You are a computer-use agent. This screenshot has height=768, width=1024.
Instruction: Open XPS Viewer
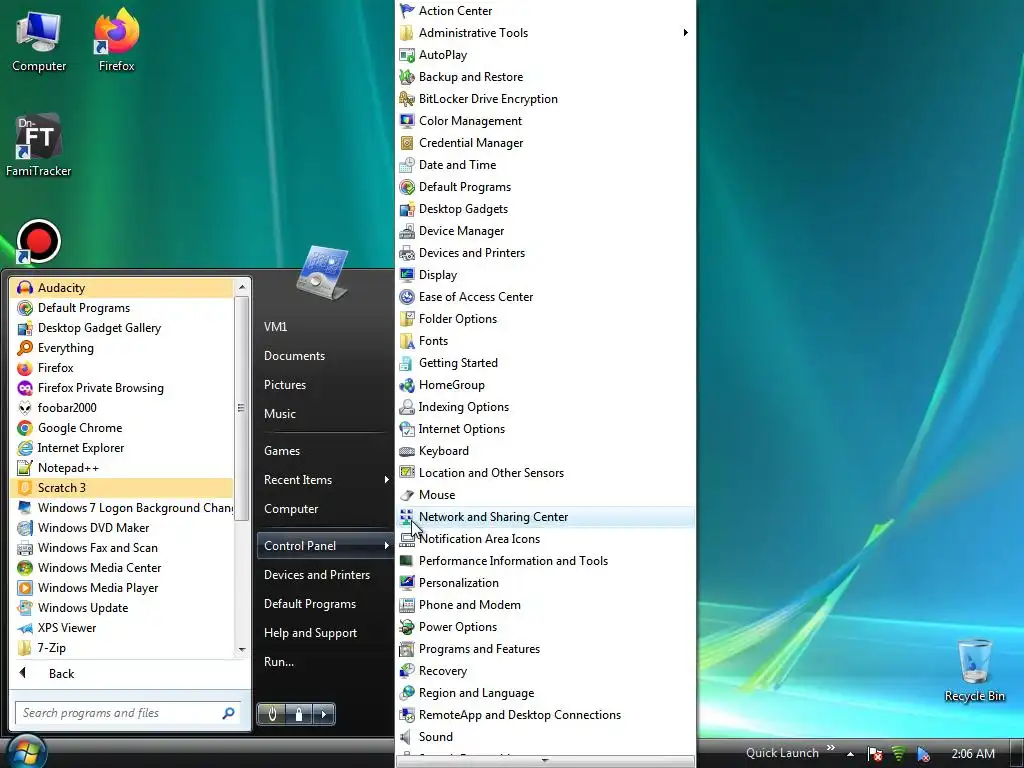[122, 628]
